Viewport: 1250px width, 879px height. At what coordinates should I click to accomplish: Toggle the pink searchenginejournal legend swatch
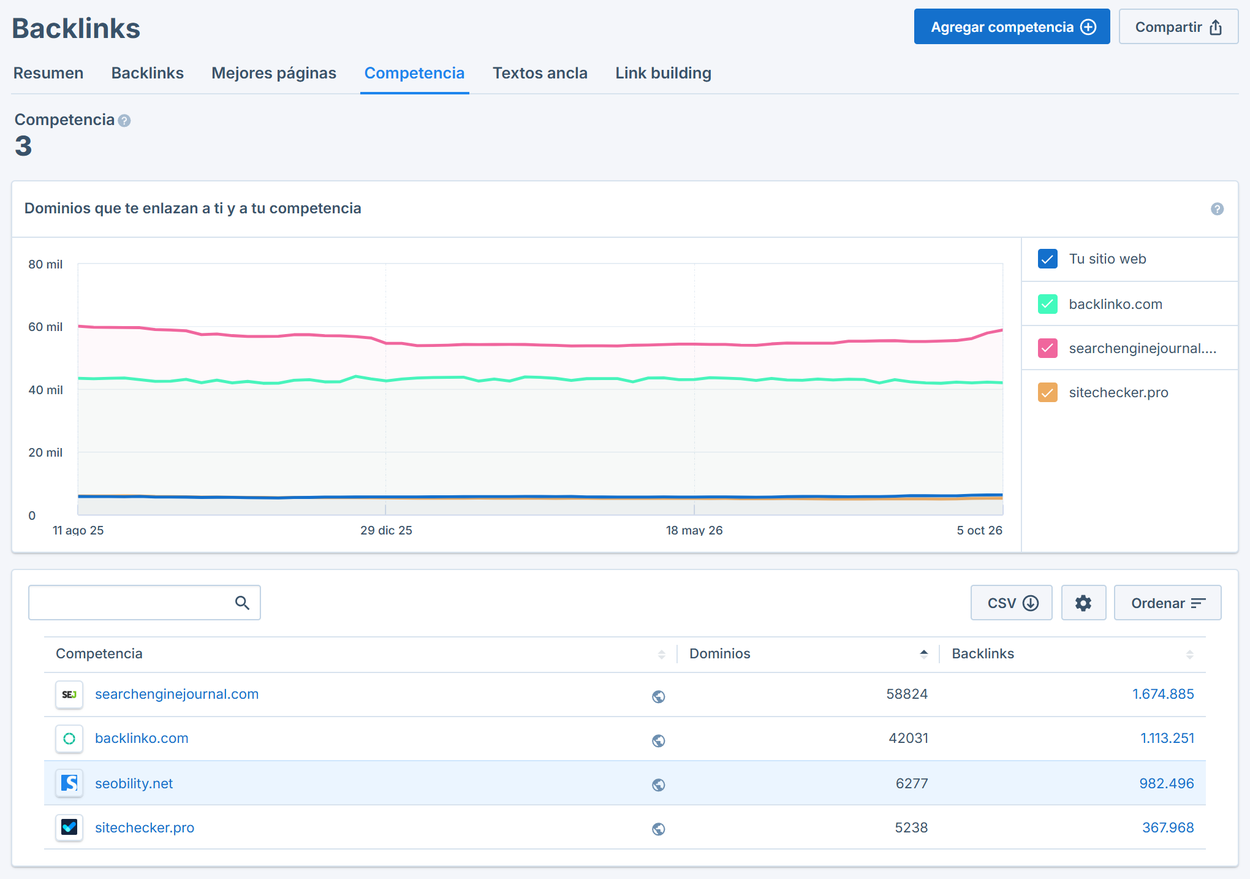(1047, 348)
